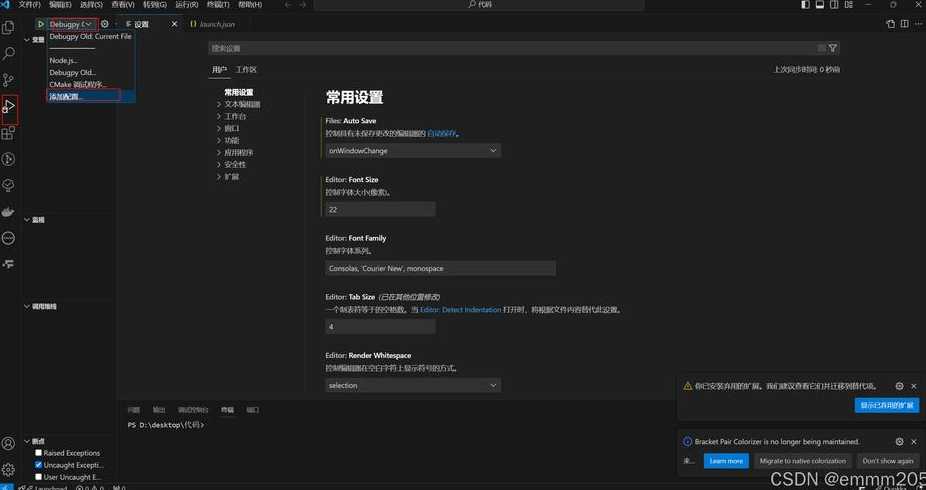Collapse the 断点 breakpoints section
926x490 pixels.
coord(34,441)
